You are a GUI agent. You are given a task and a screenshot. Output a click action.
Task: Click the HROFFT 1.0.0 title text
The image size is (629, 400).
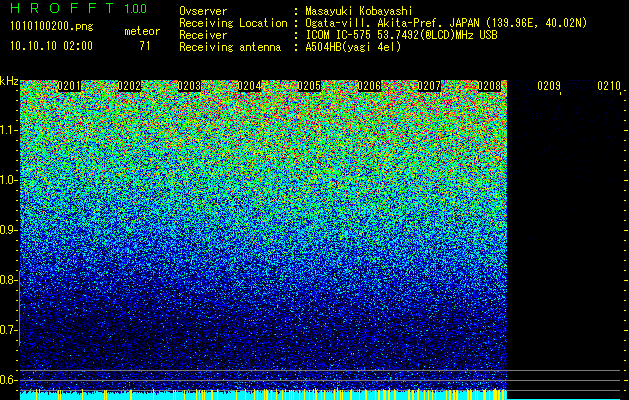point(79,8)
